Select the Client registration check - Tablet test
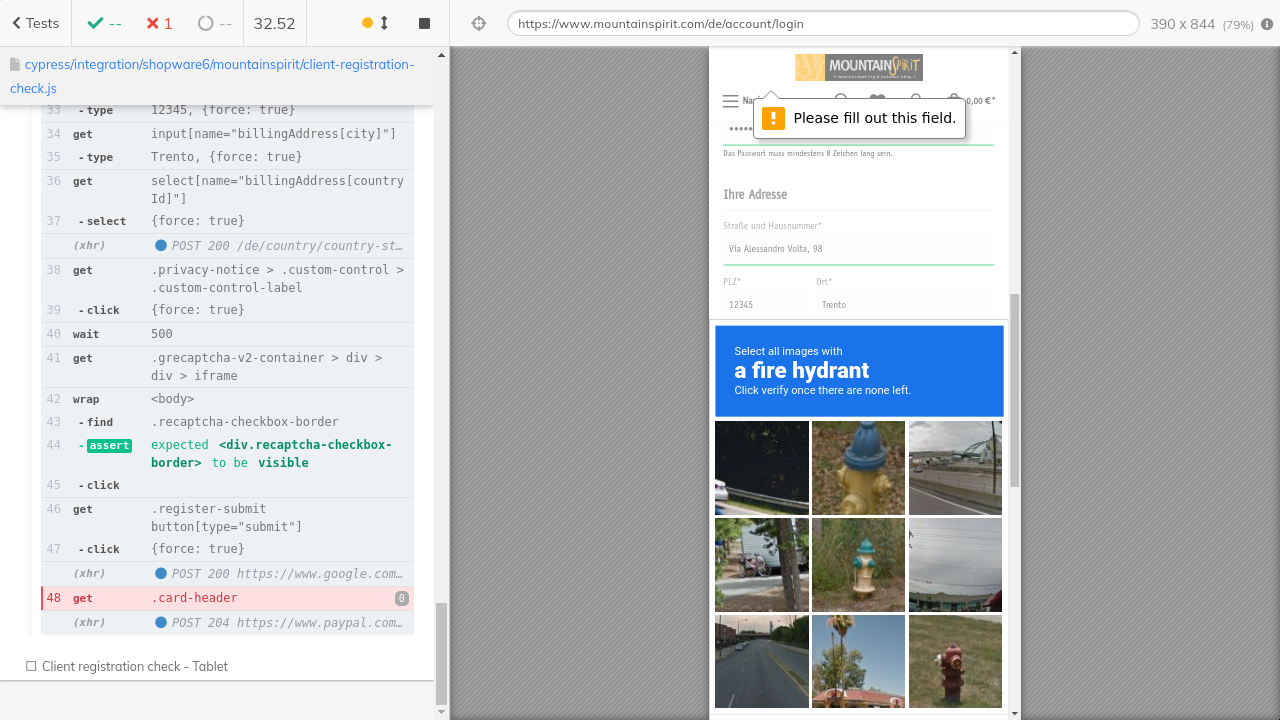The width and height of the screenshot is (1280, 720). coord(134,666)
